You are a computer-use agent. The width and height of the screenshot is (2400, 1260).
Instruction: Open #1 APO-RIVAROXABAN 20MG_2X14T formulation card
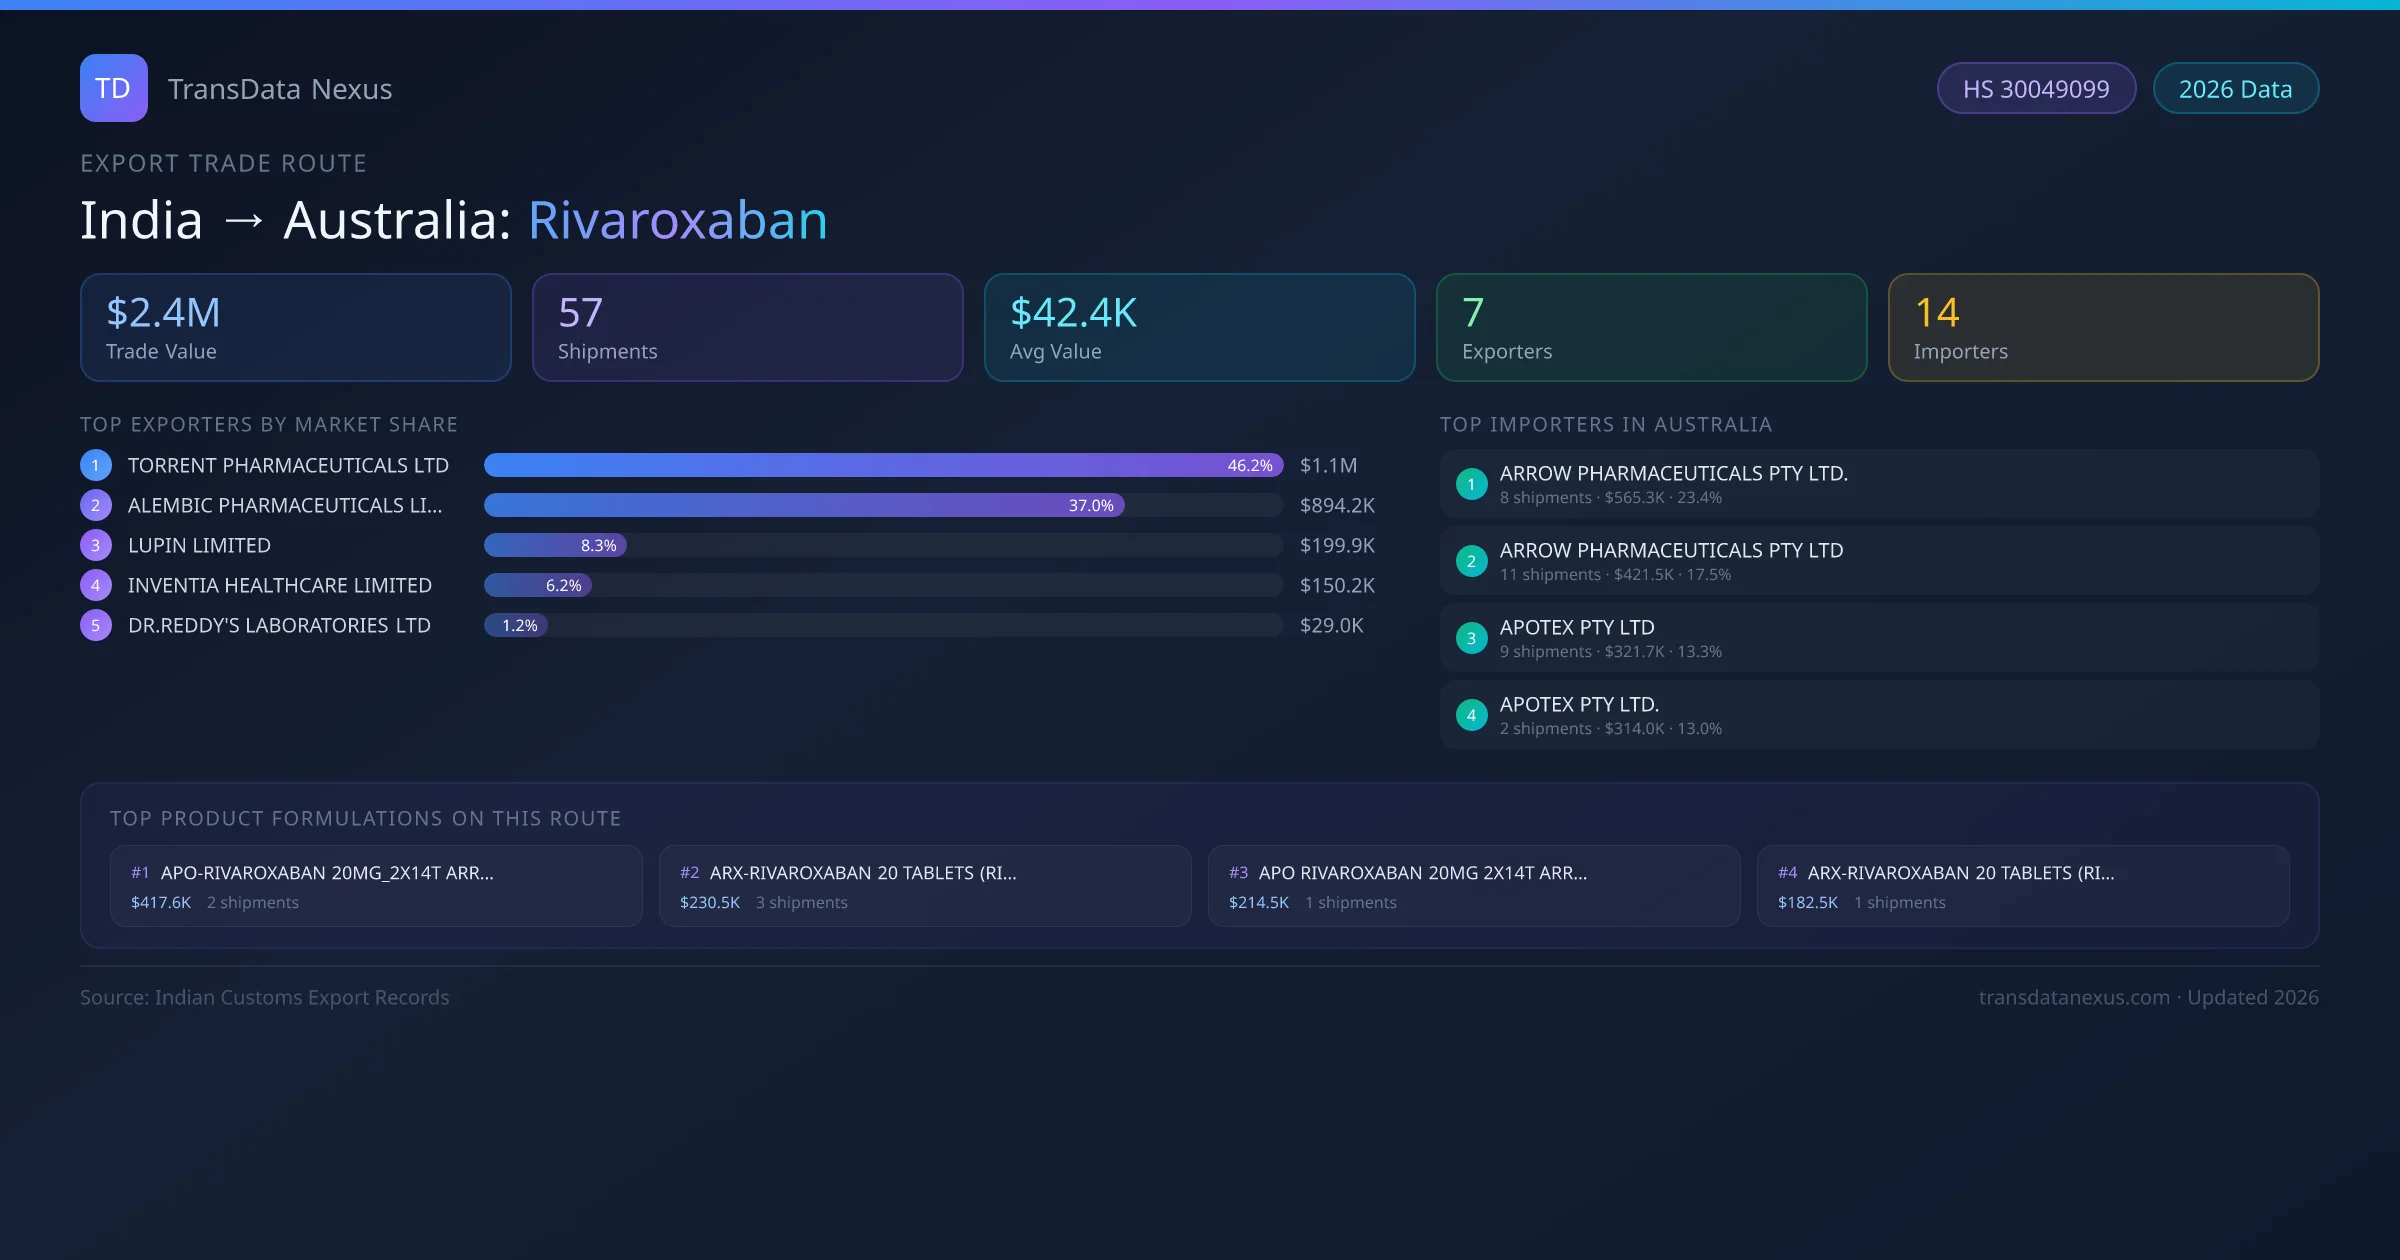pos(376,886)
